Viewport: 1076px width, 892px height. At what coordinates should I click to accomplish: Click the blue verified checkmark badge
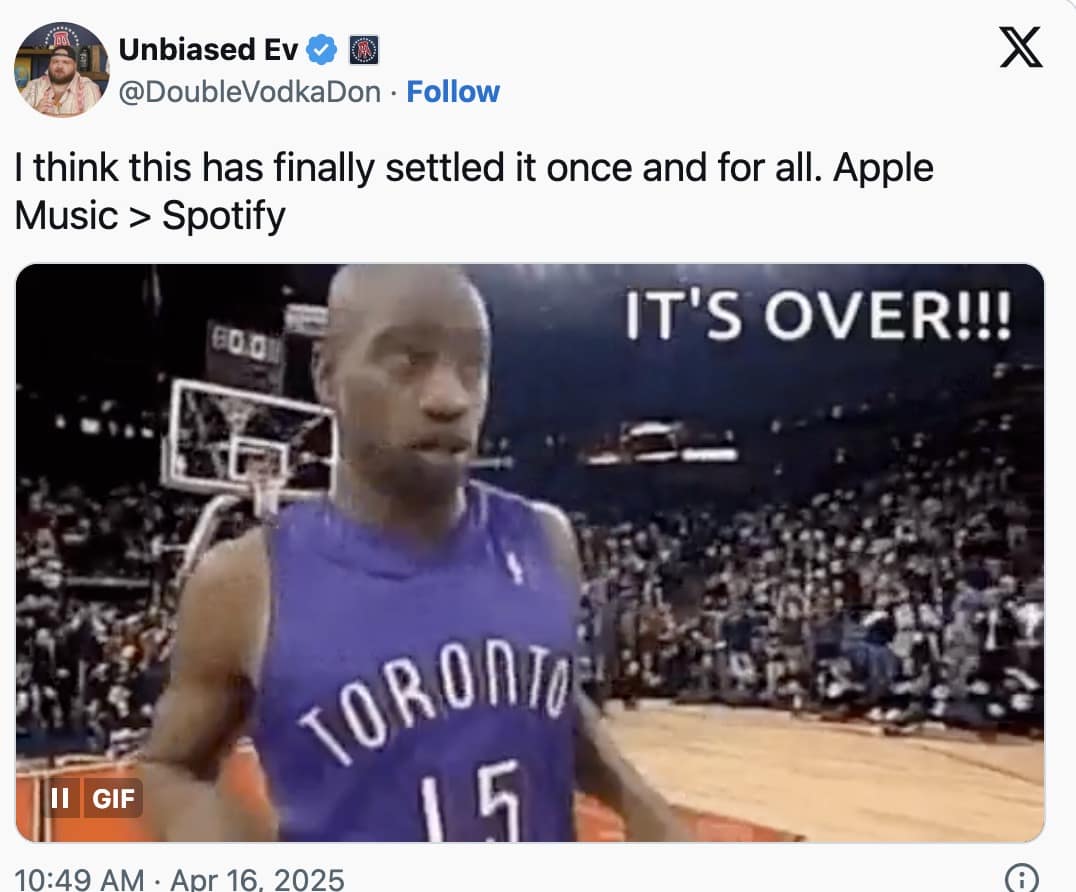coord(321,50)
